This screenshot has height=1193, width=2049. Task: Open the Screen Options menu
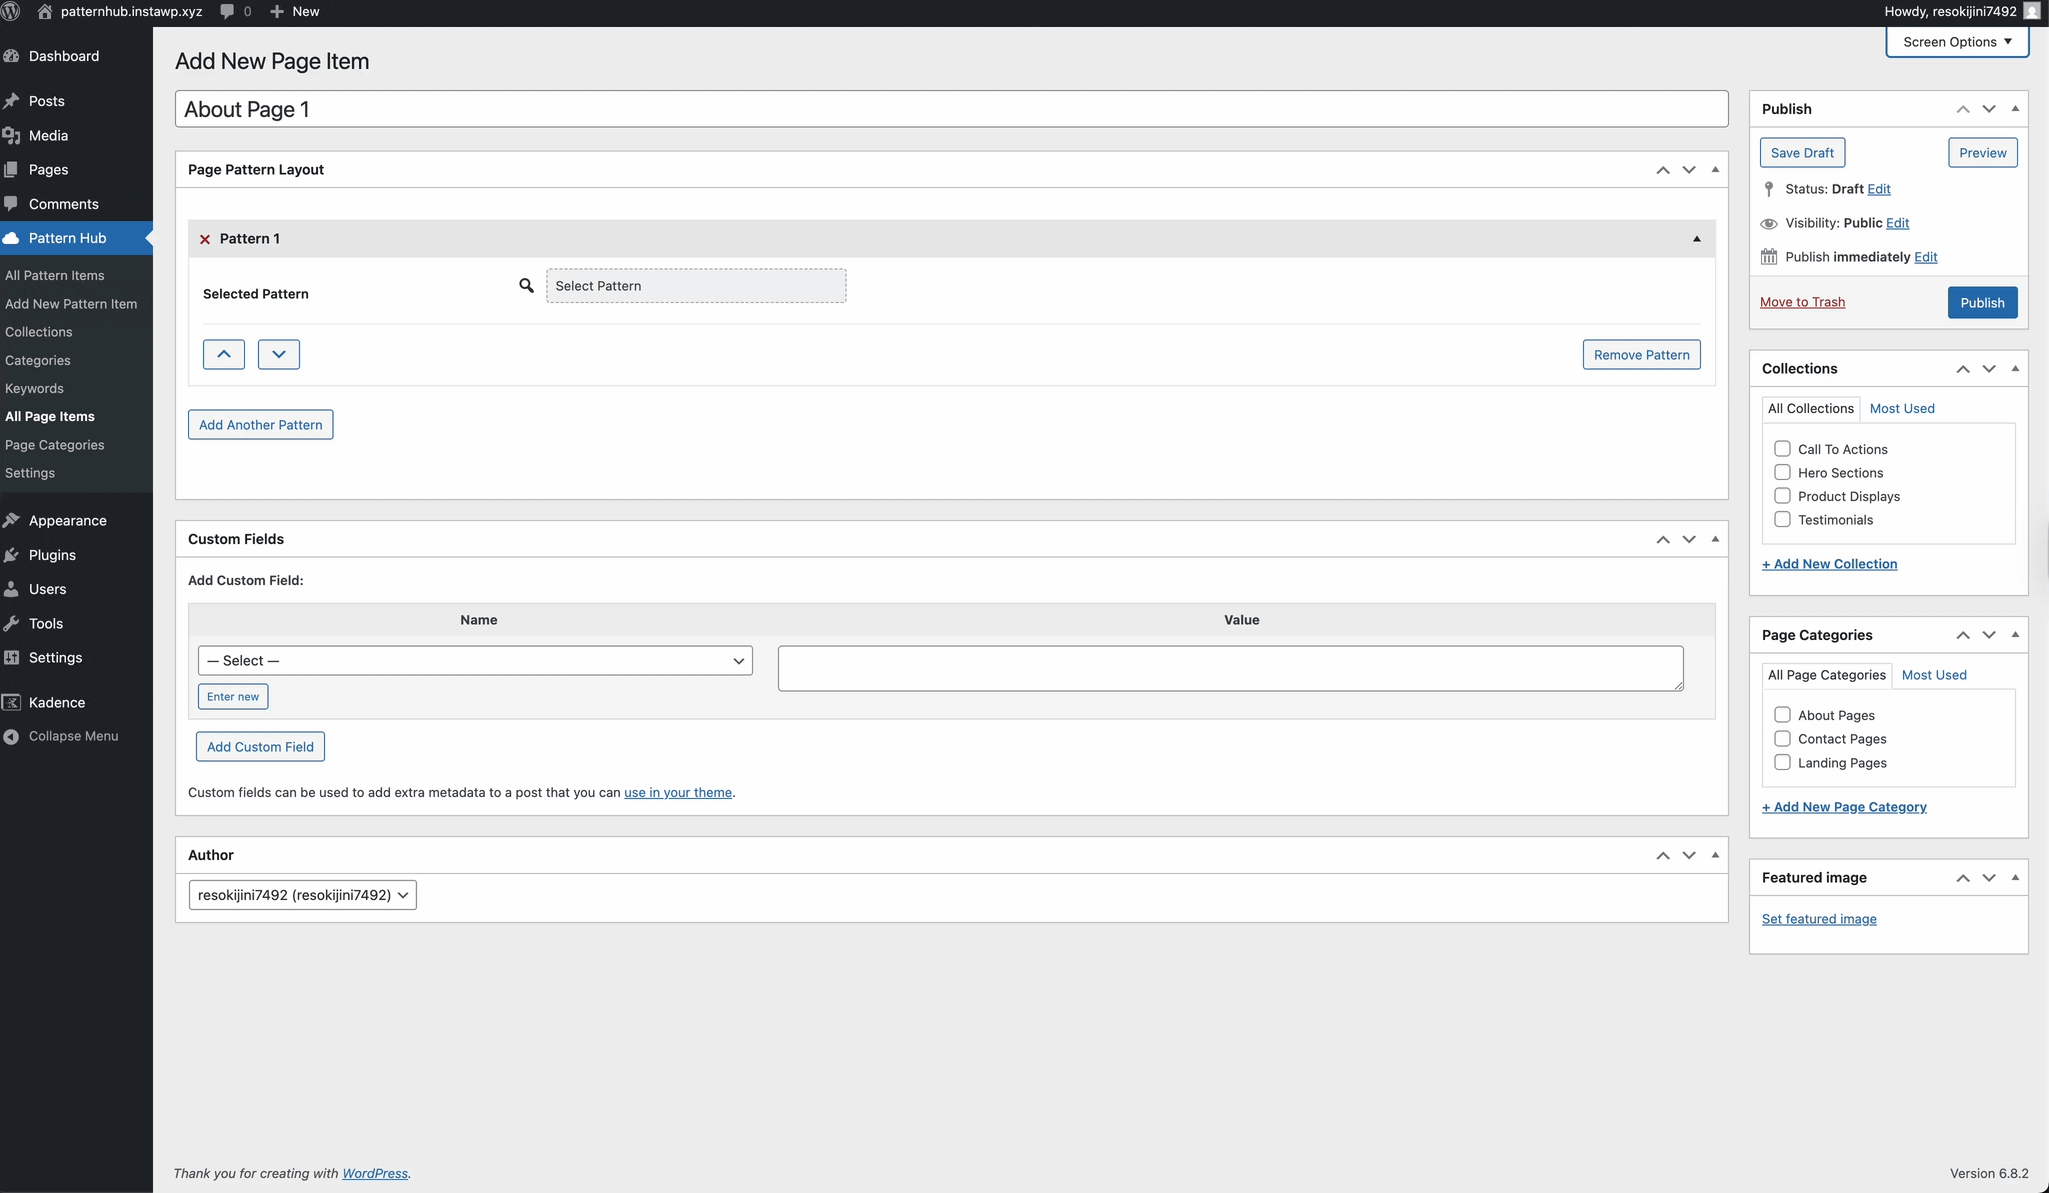coord(1955,41)
